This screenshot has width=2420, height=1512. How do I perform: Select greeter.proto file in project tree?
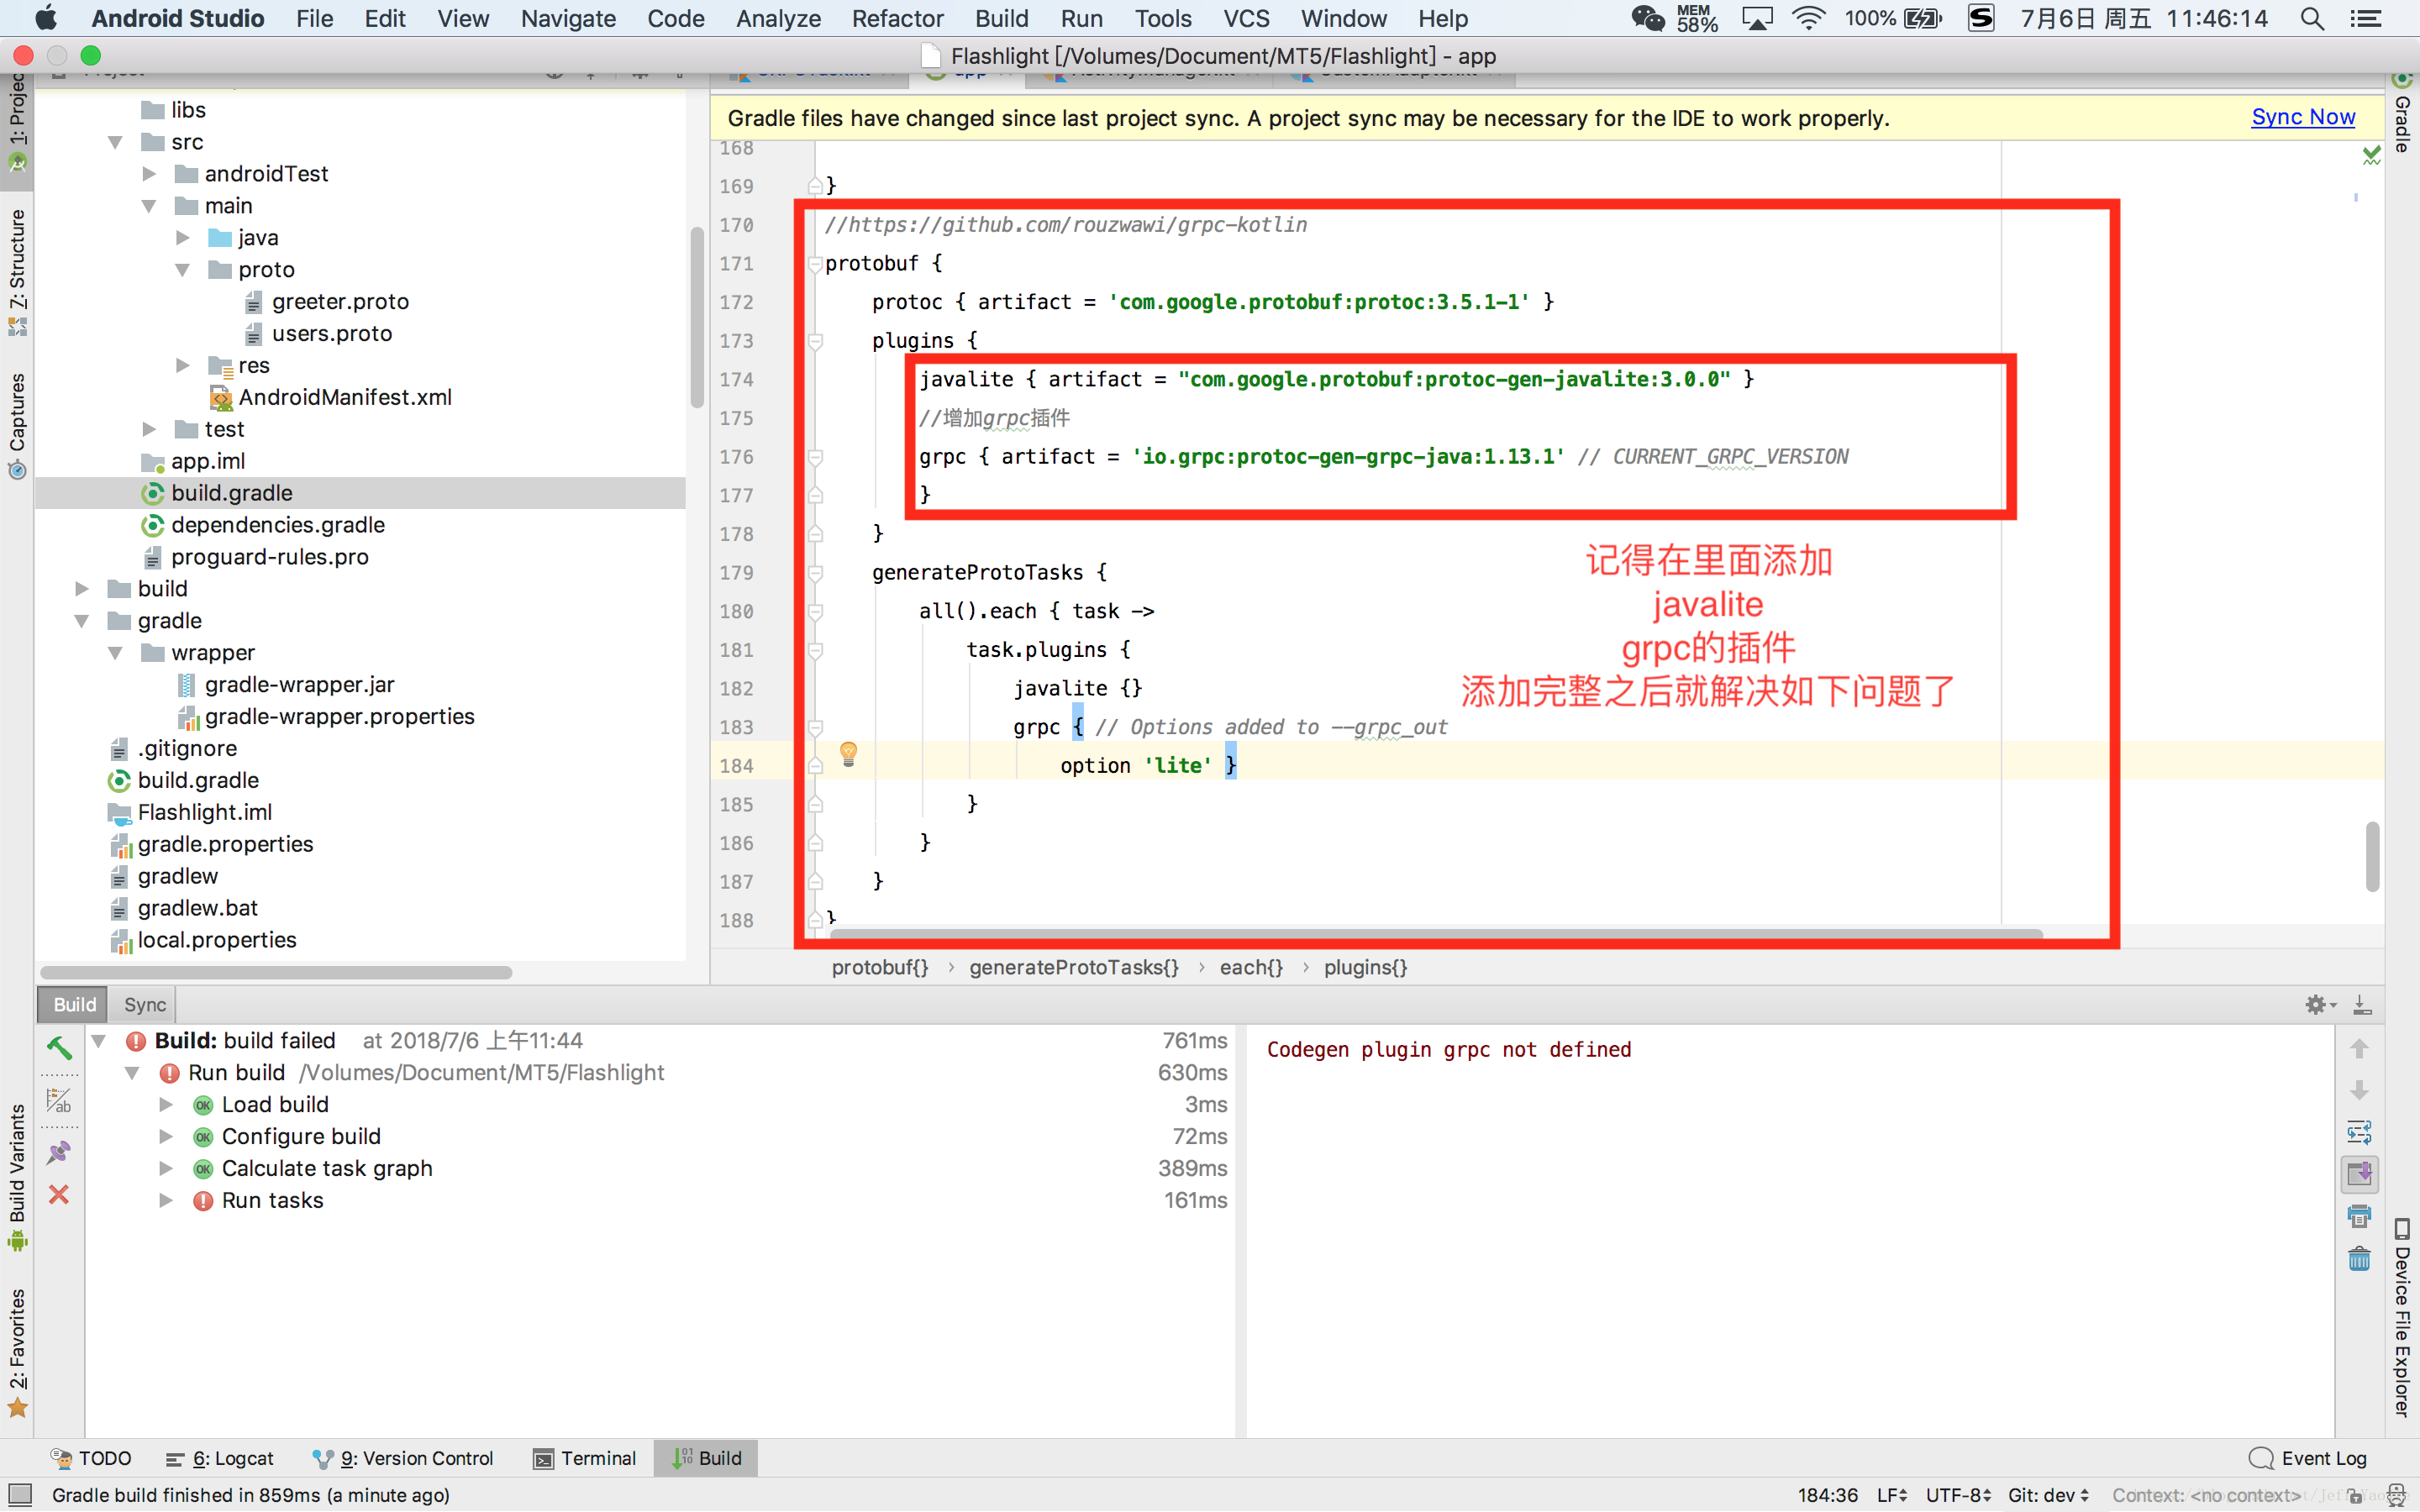(x=340, y=302)
